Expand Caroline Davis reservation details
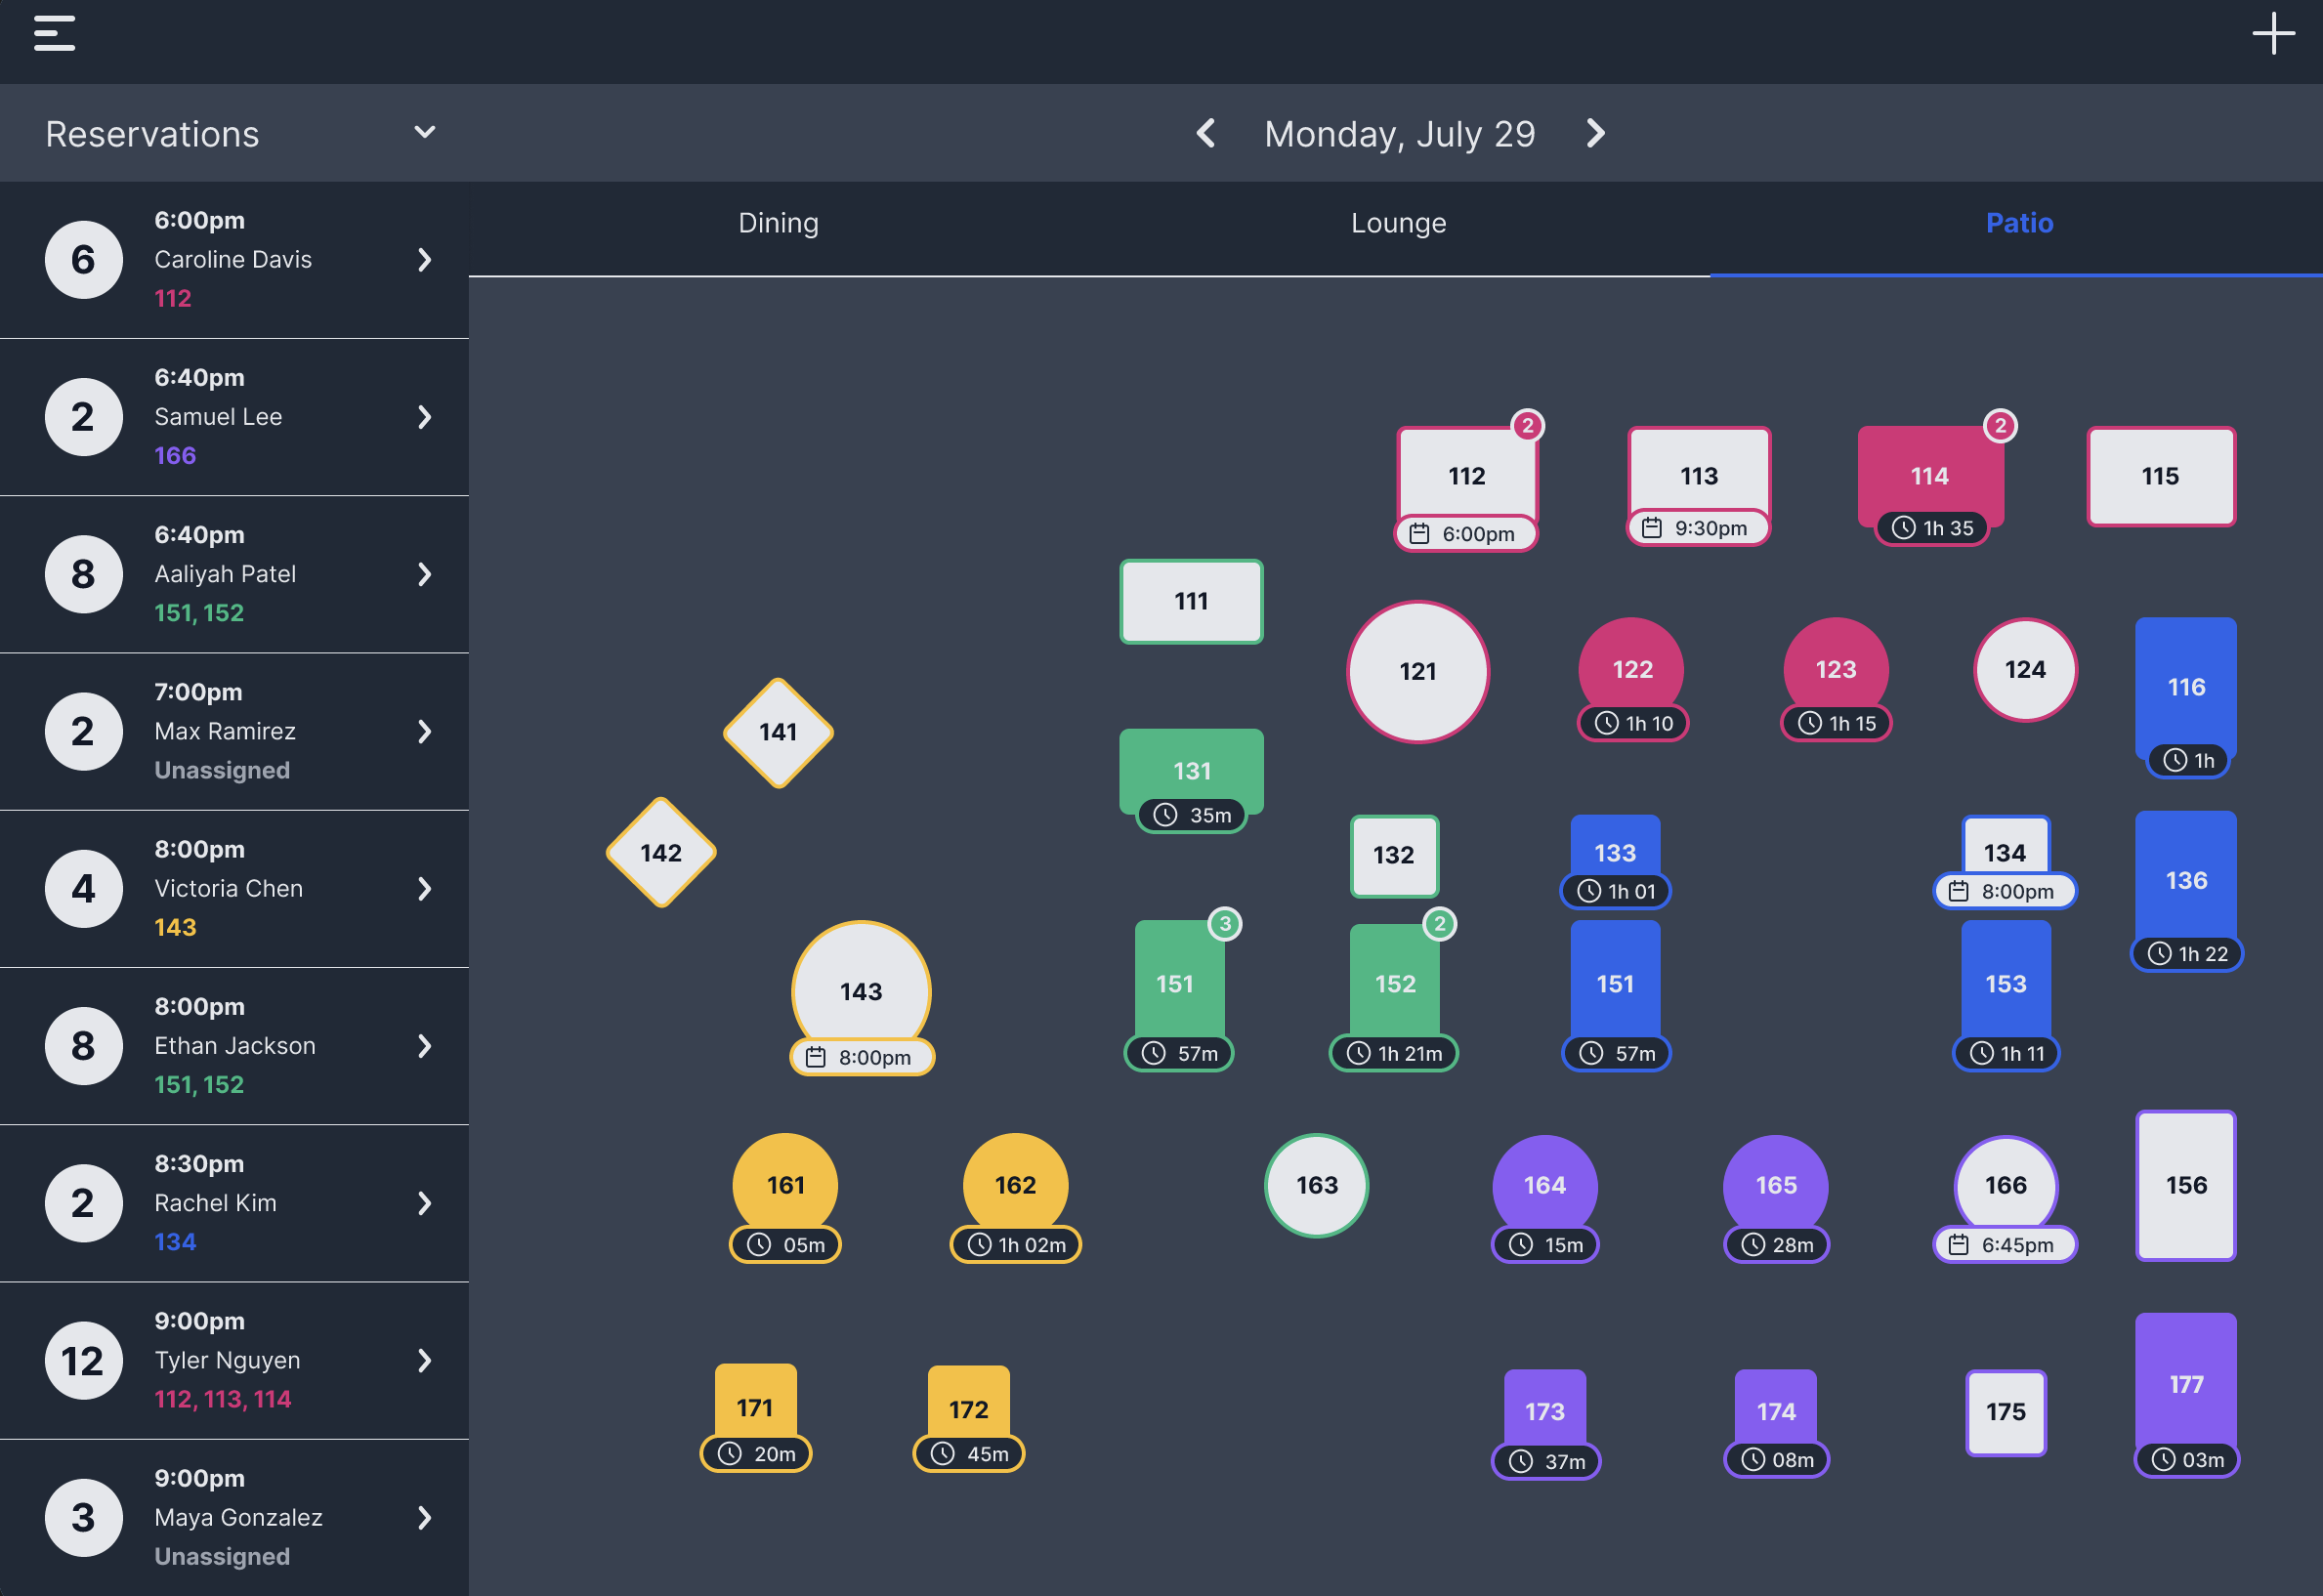The width and height of the screenshot is (2323, 1596). pyautogui.click(x=425, y=258)
